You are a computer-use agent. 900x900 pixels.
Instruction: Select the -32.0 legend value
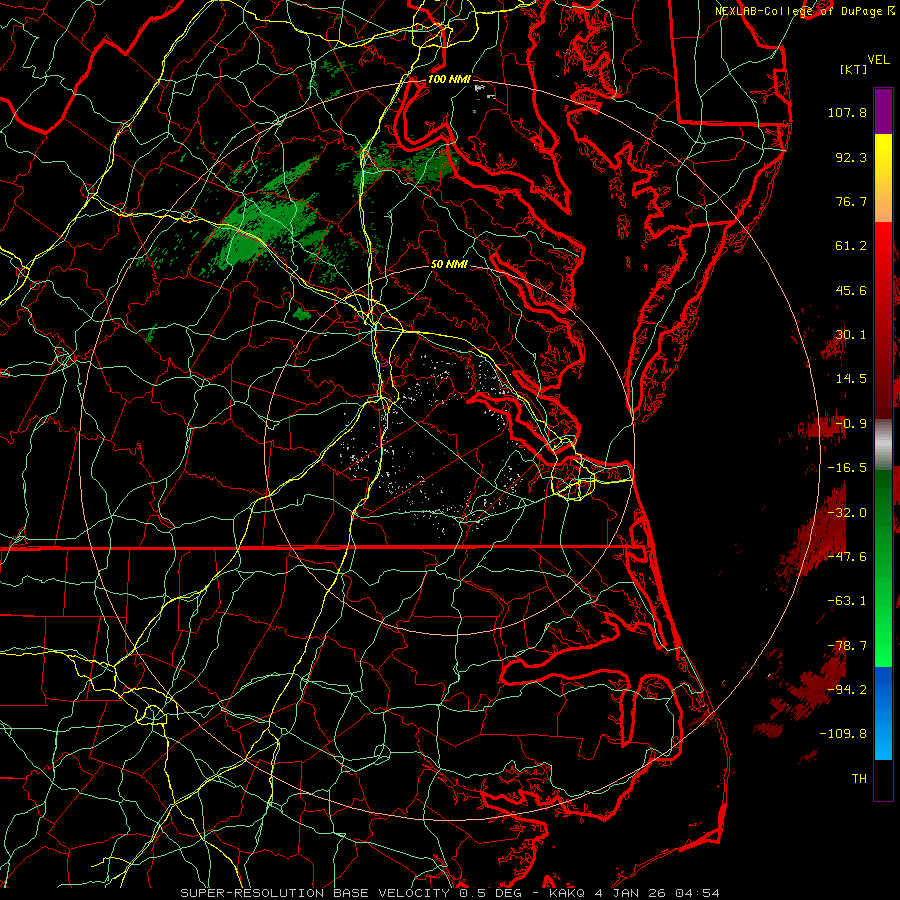[847, 513]
